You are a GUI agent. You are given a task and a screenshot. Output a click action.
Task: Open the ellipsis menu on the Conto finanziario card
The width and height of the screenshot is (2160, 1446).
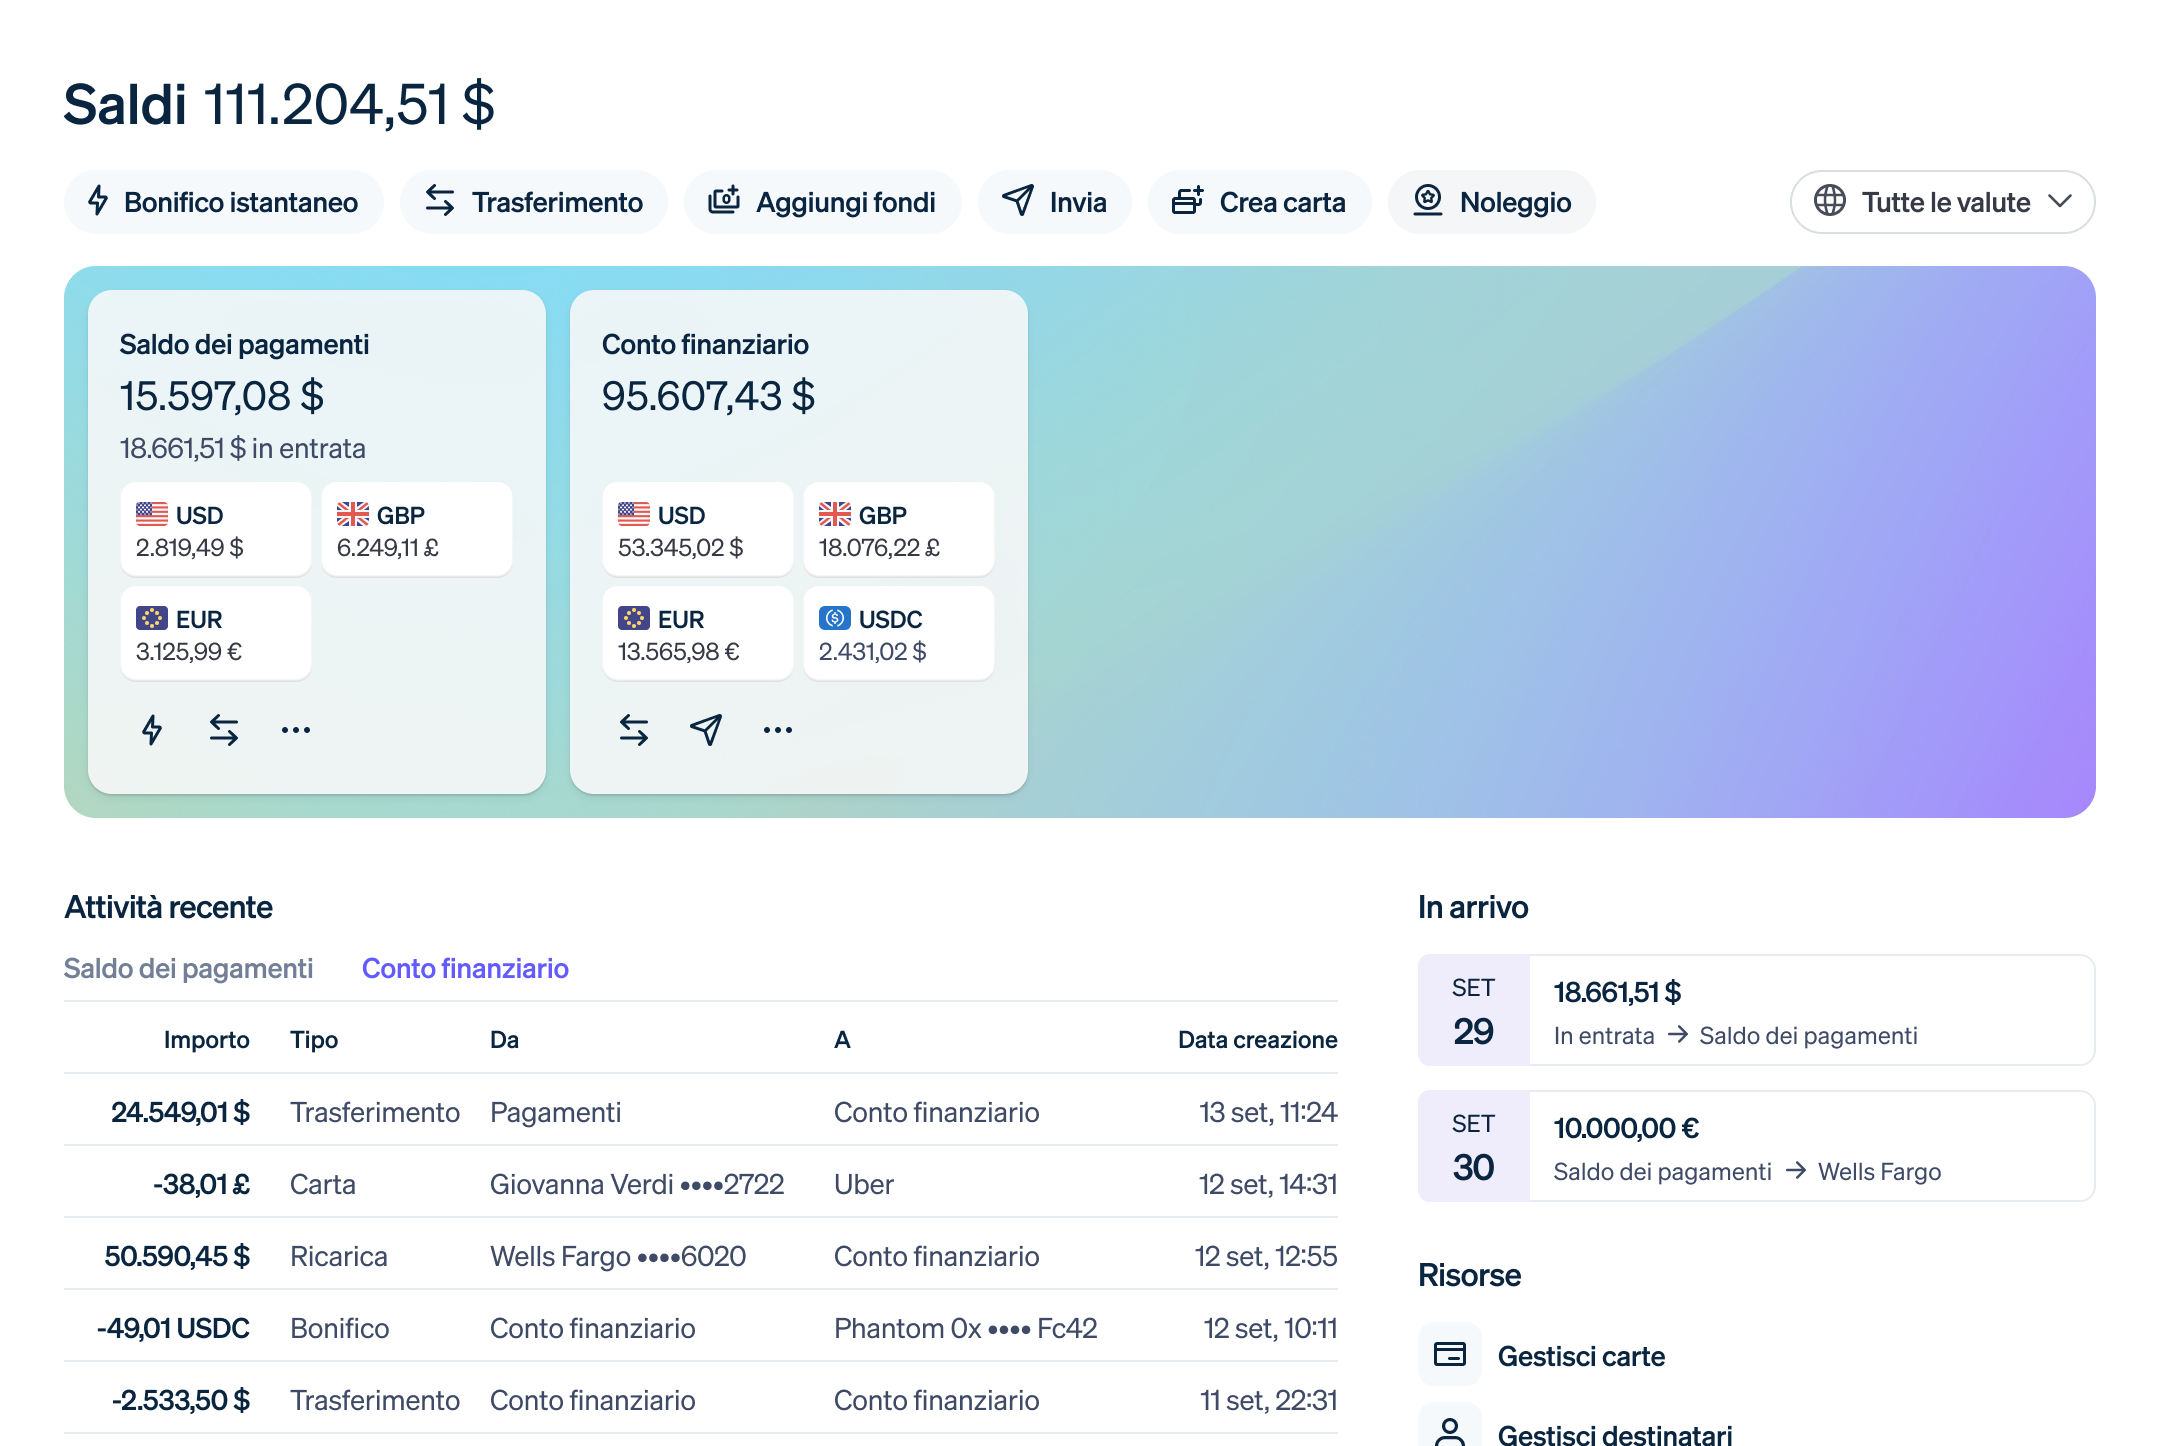[x=777, y=729]
